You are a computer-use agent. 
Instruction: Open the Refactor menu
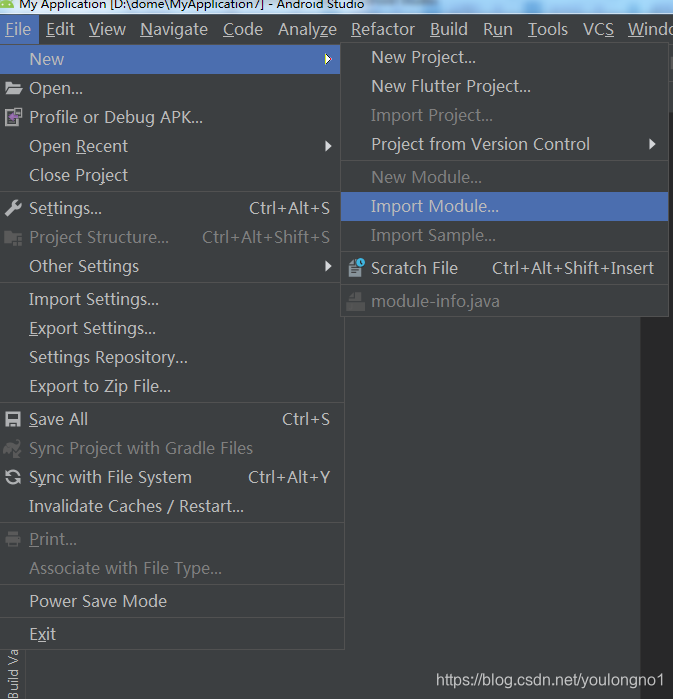pos(383,29)
